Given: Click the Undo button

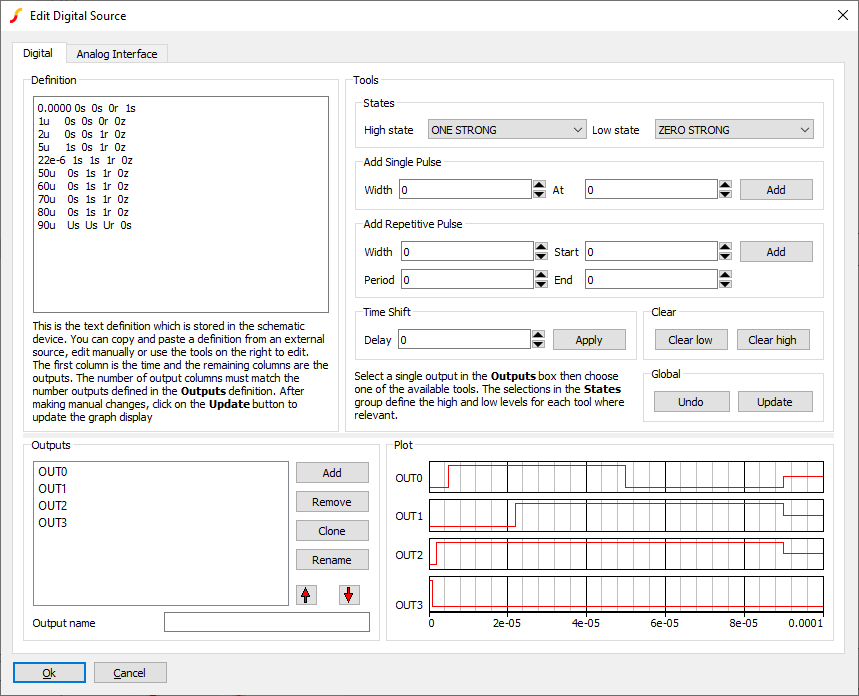Looking at the screenshot, I should coord(690,402).
